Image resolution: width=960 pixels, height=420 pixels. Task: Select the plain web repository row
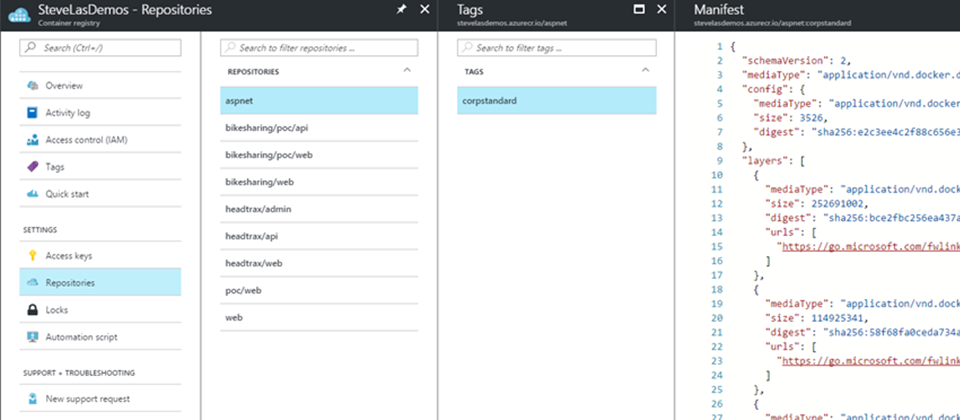[x=319, y=317]
